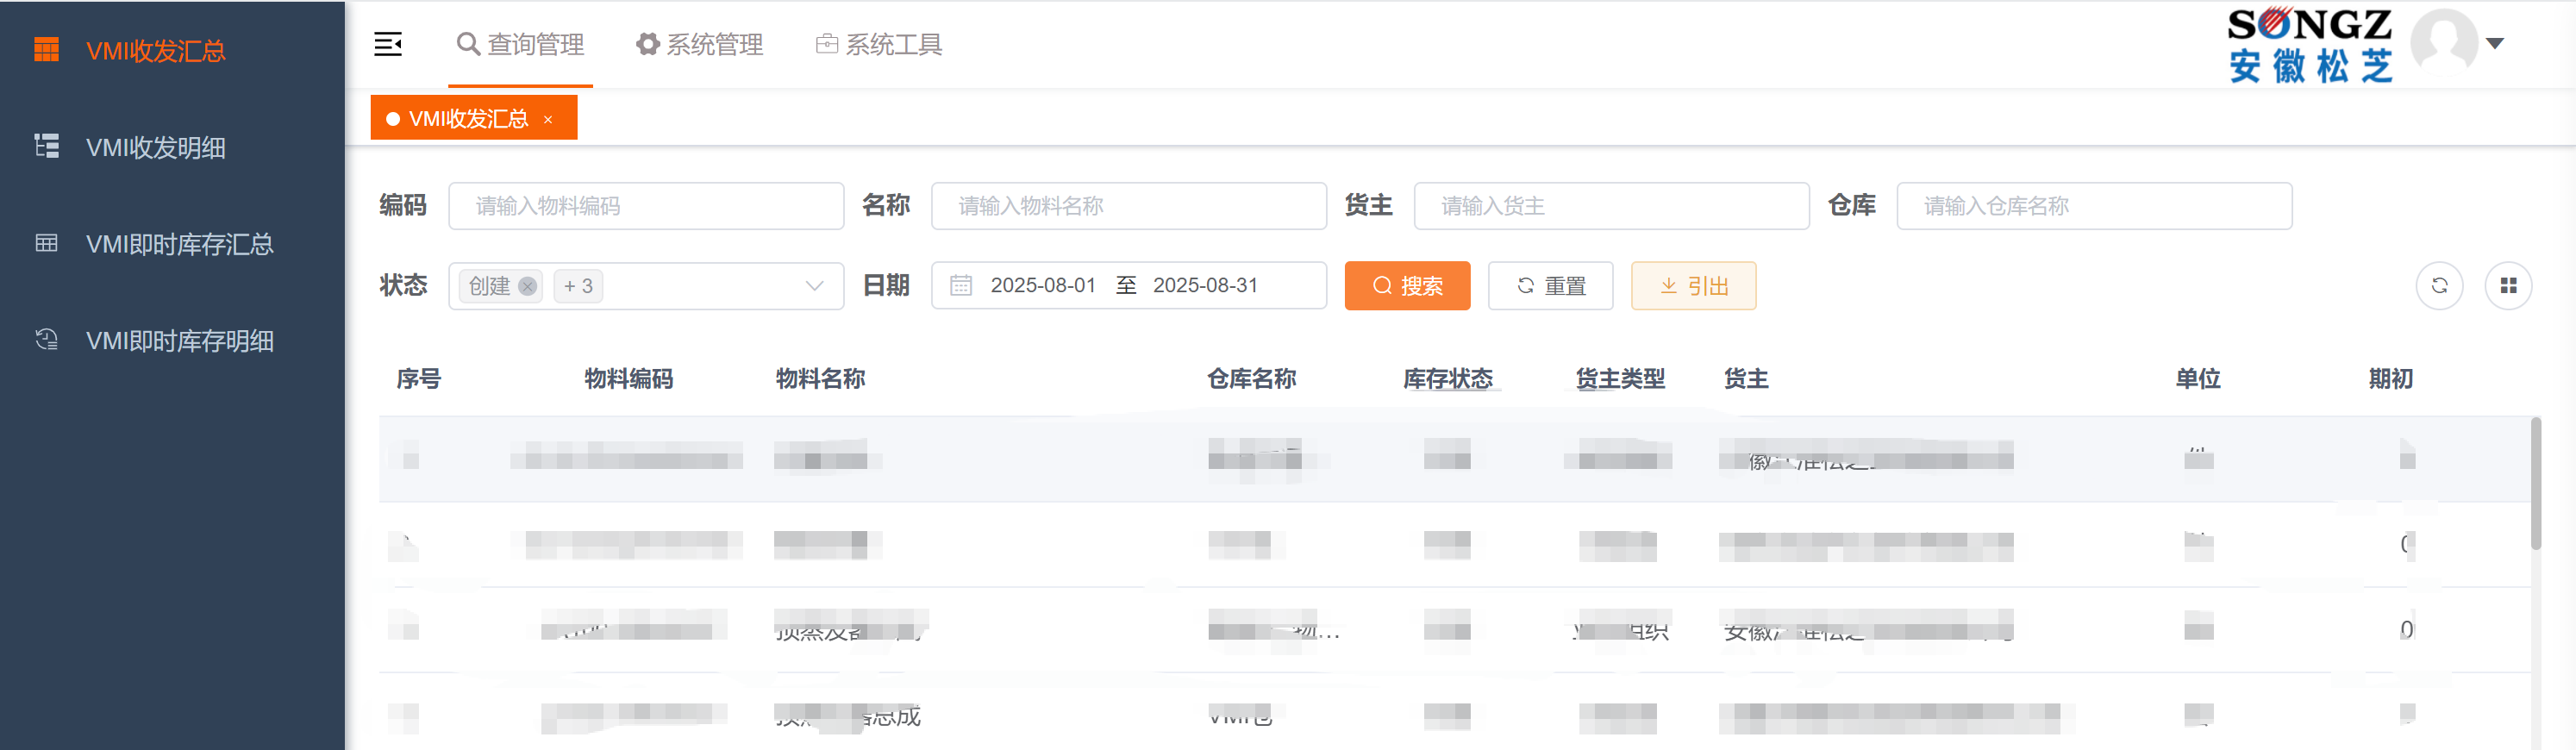Image resolution: width=2576 pixels, height=750 pixels.
Task: Open VMI收发明细 from the sidebar
Action: pos(155,148)
